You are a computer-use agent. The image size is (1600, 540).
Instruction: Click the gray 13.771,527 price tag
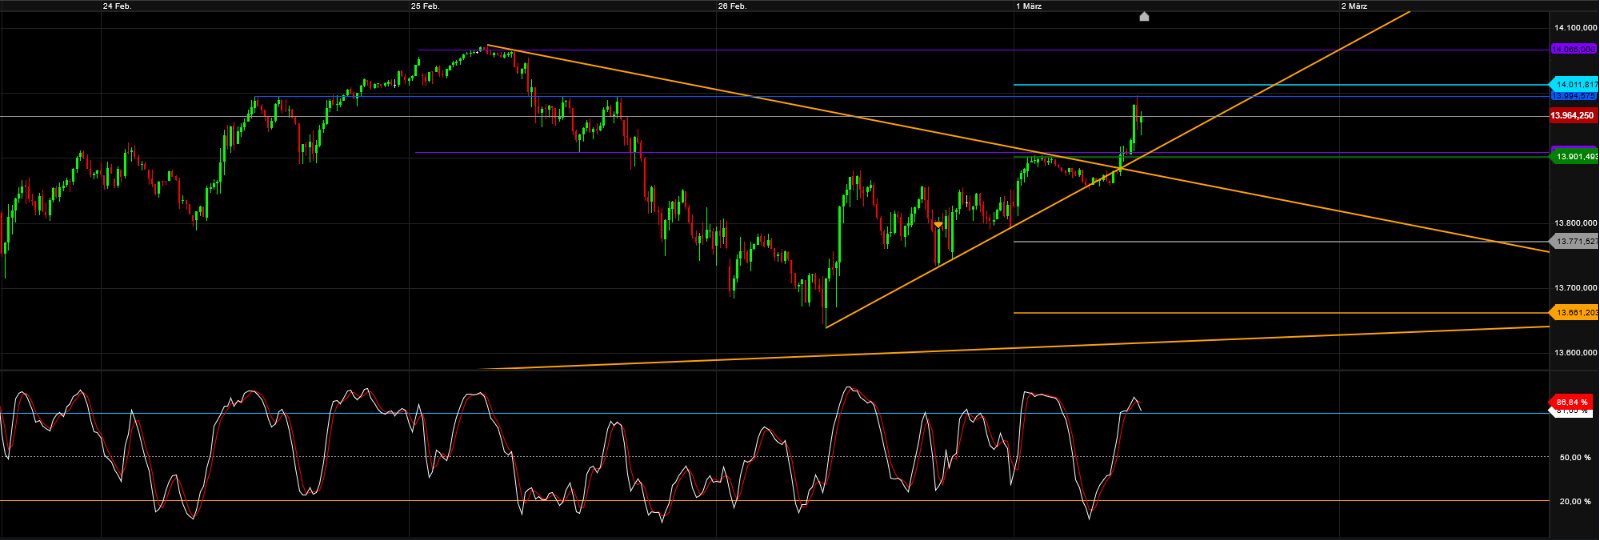coord(1574,241)
